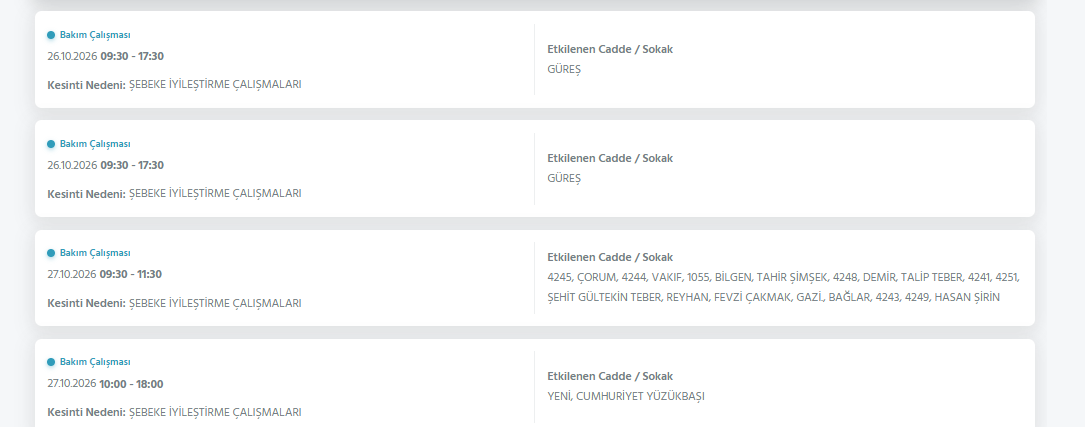
Task: Click the first card's 26.10.2026 09:30 - 17:30 time
Action: point(105,56)
